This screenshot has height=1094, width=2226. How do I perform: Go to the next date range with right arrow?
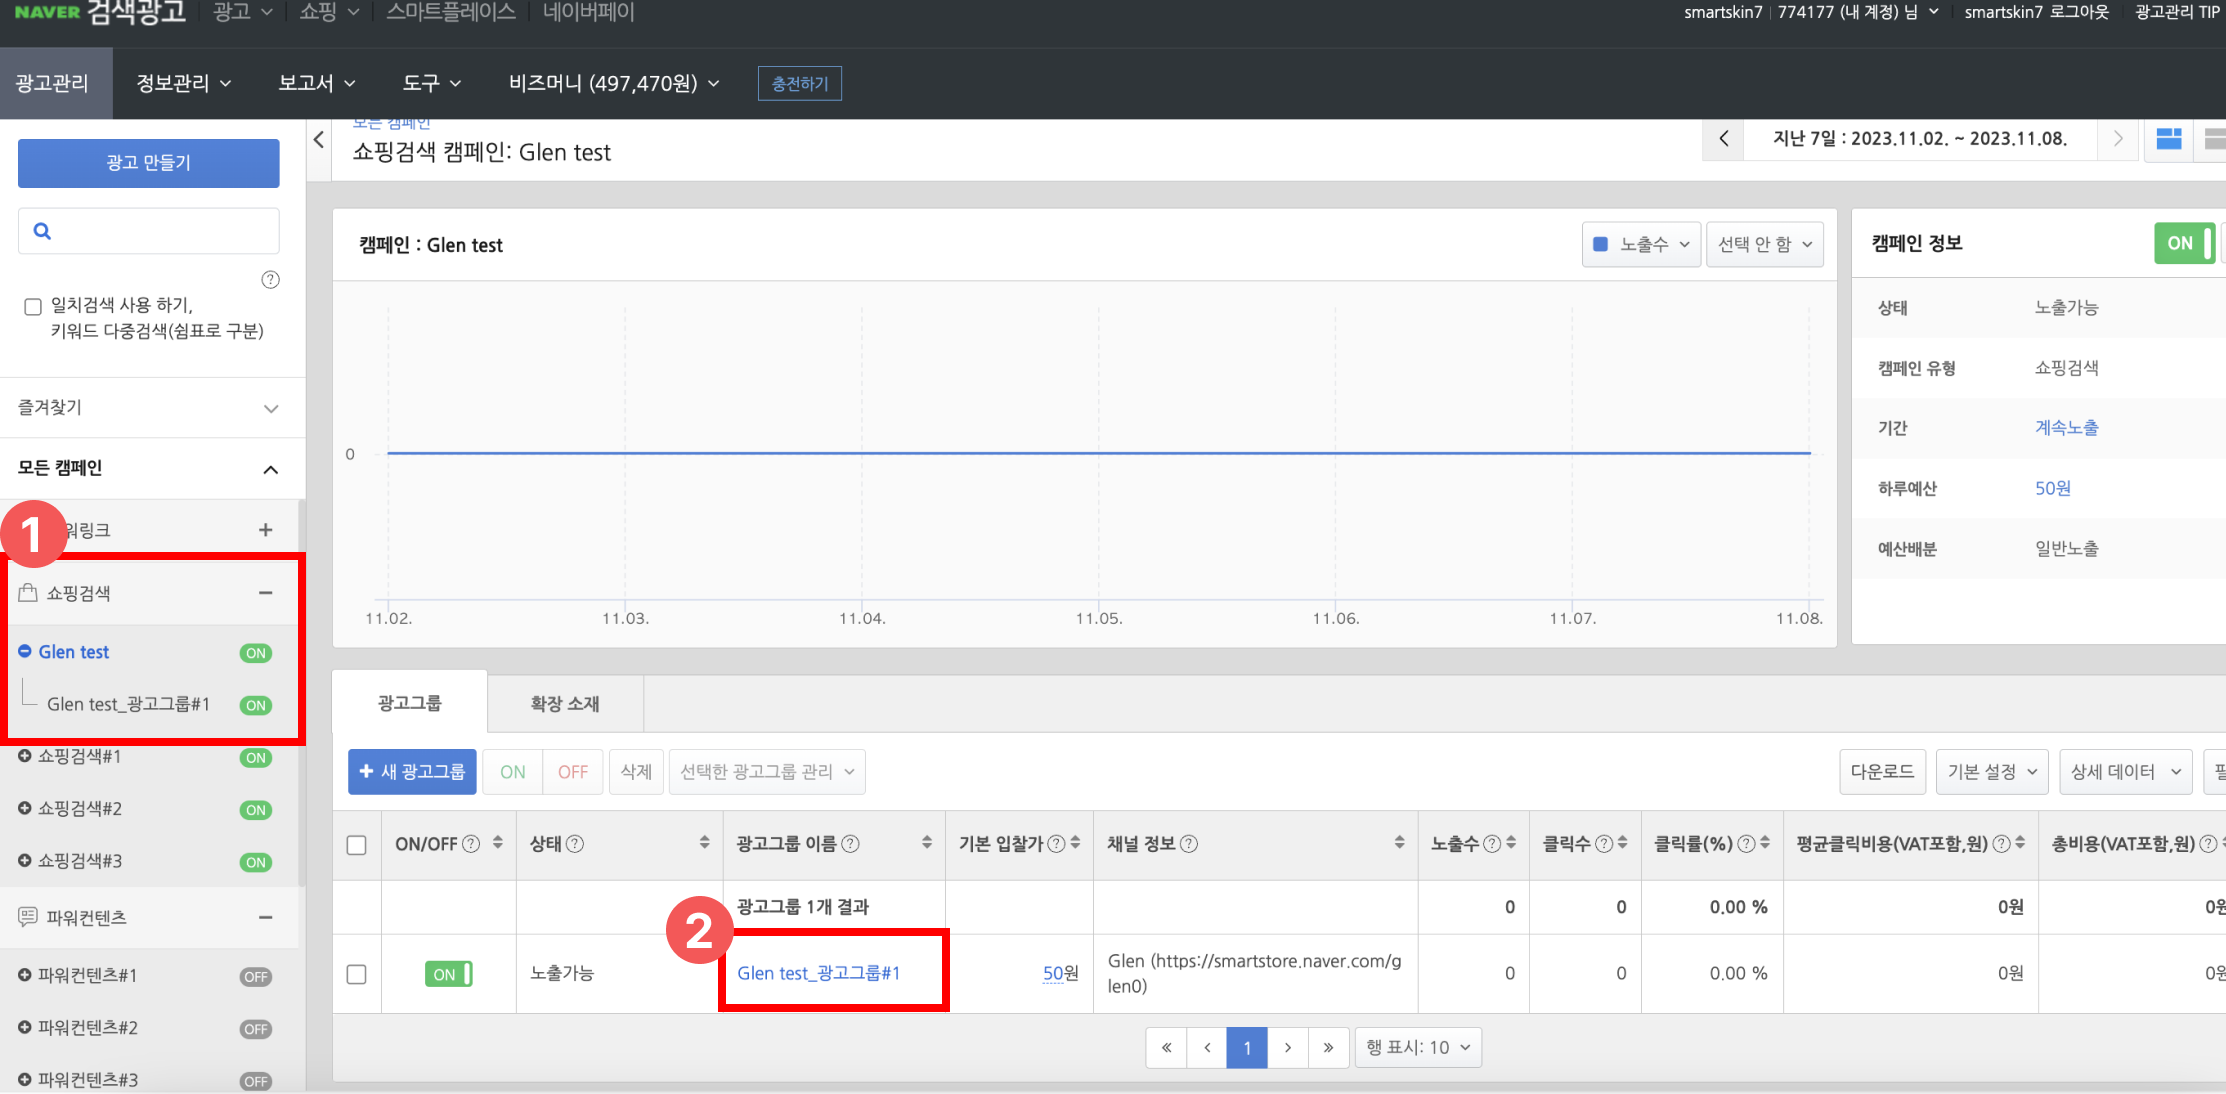coord(2117,139)
